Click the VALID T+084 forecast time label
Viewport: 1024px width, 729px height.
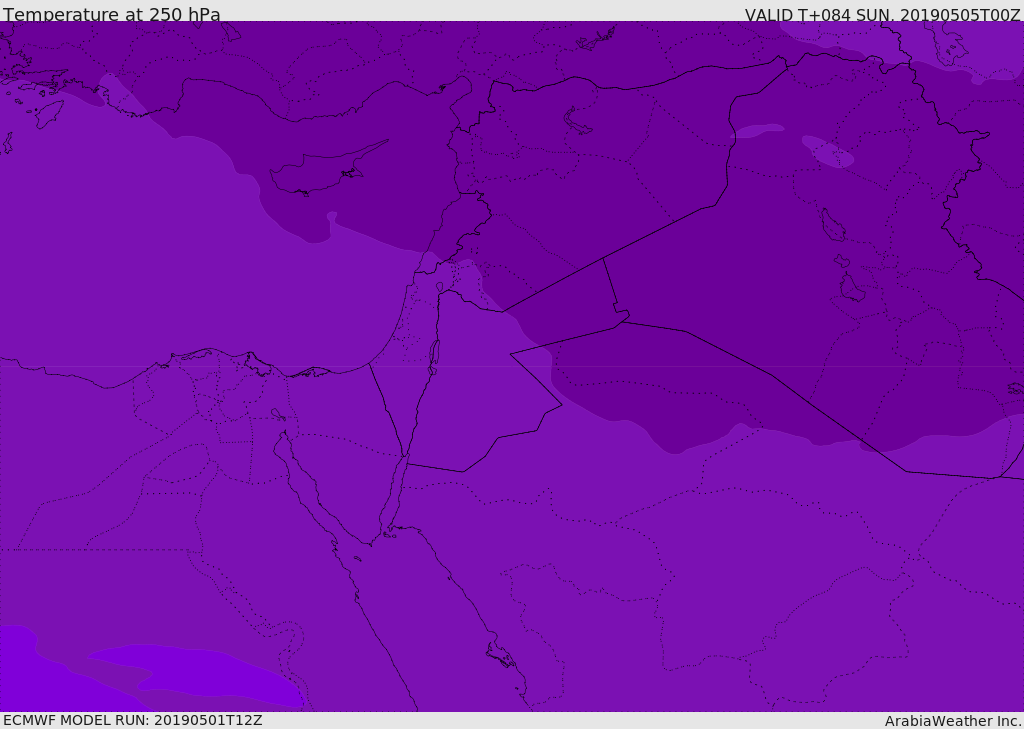click(x=882, y=15)
